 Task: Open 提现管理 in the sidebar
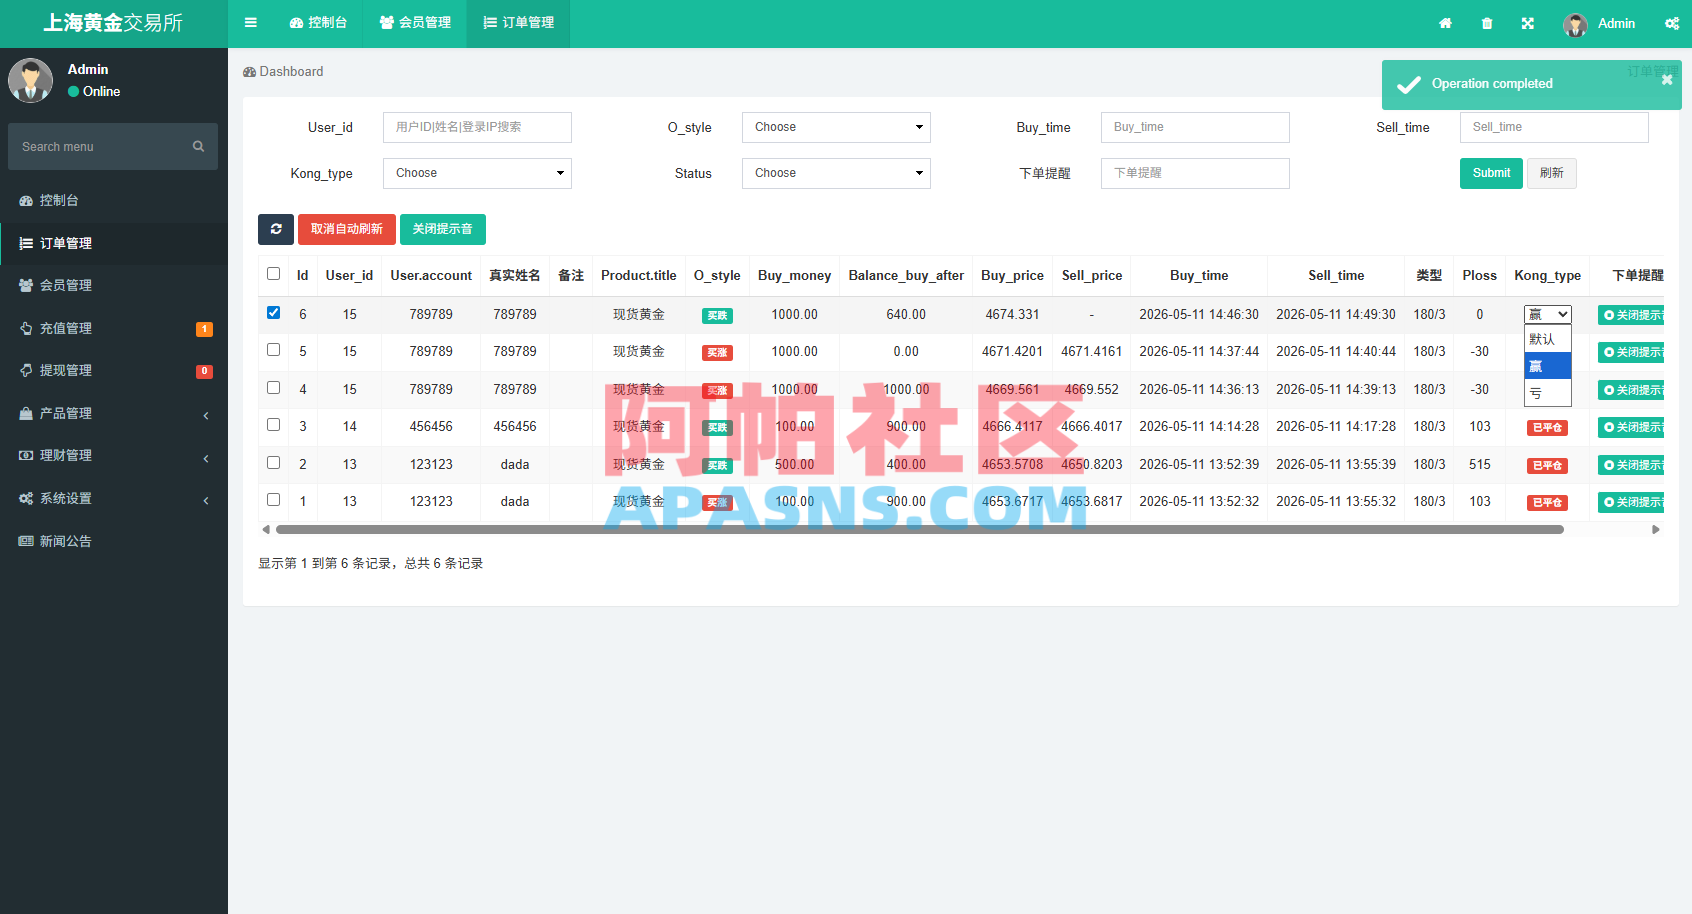pos(114,370)
